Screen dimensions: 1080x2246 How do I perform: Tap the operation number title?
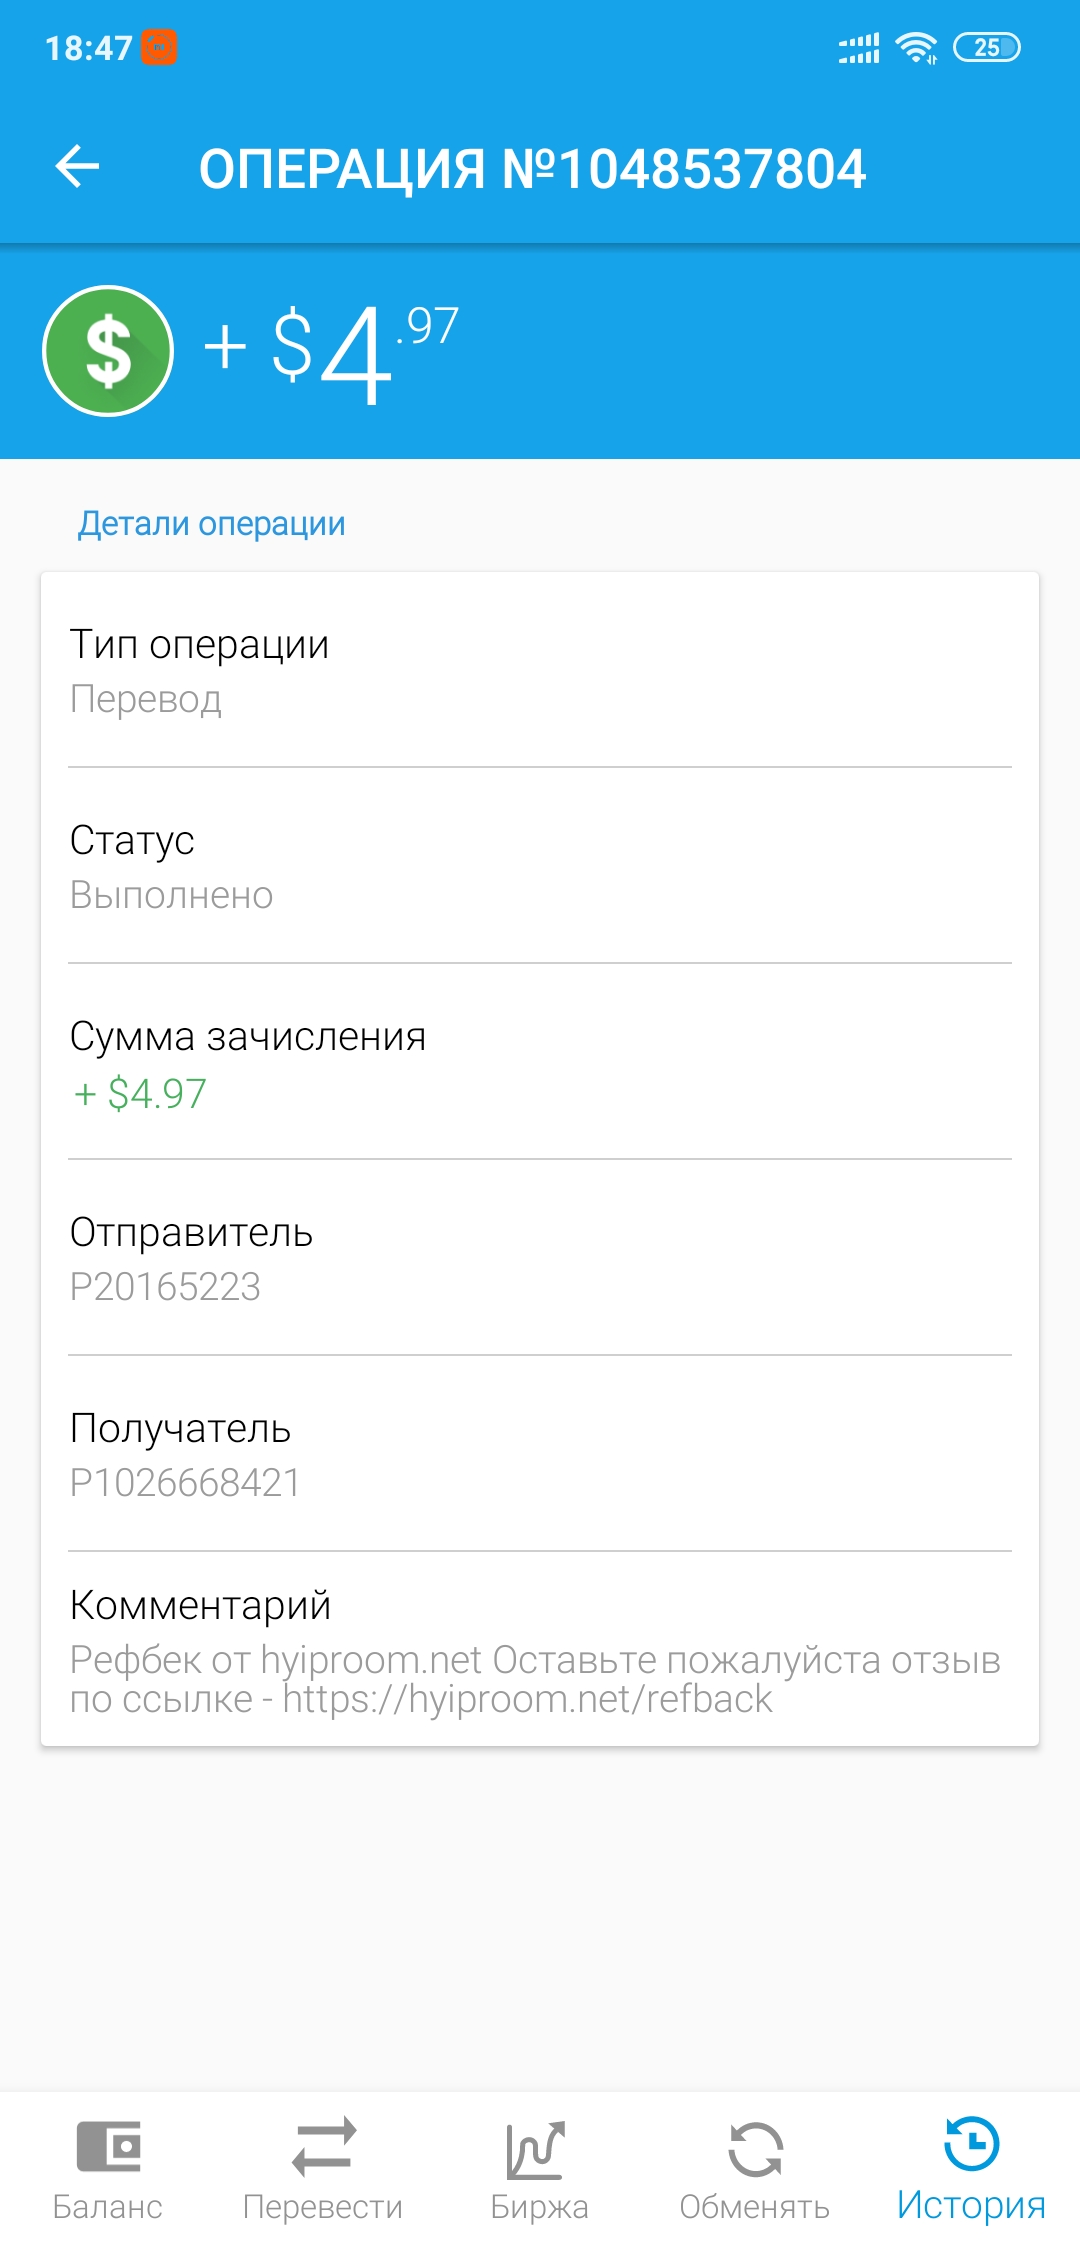(532, 168)
